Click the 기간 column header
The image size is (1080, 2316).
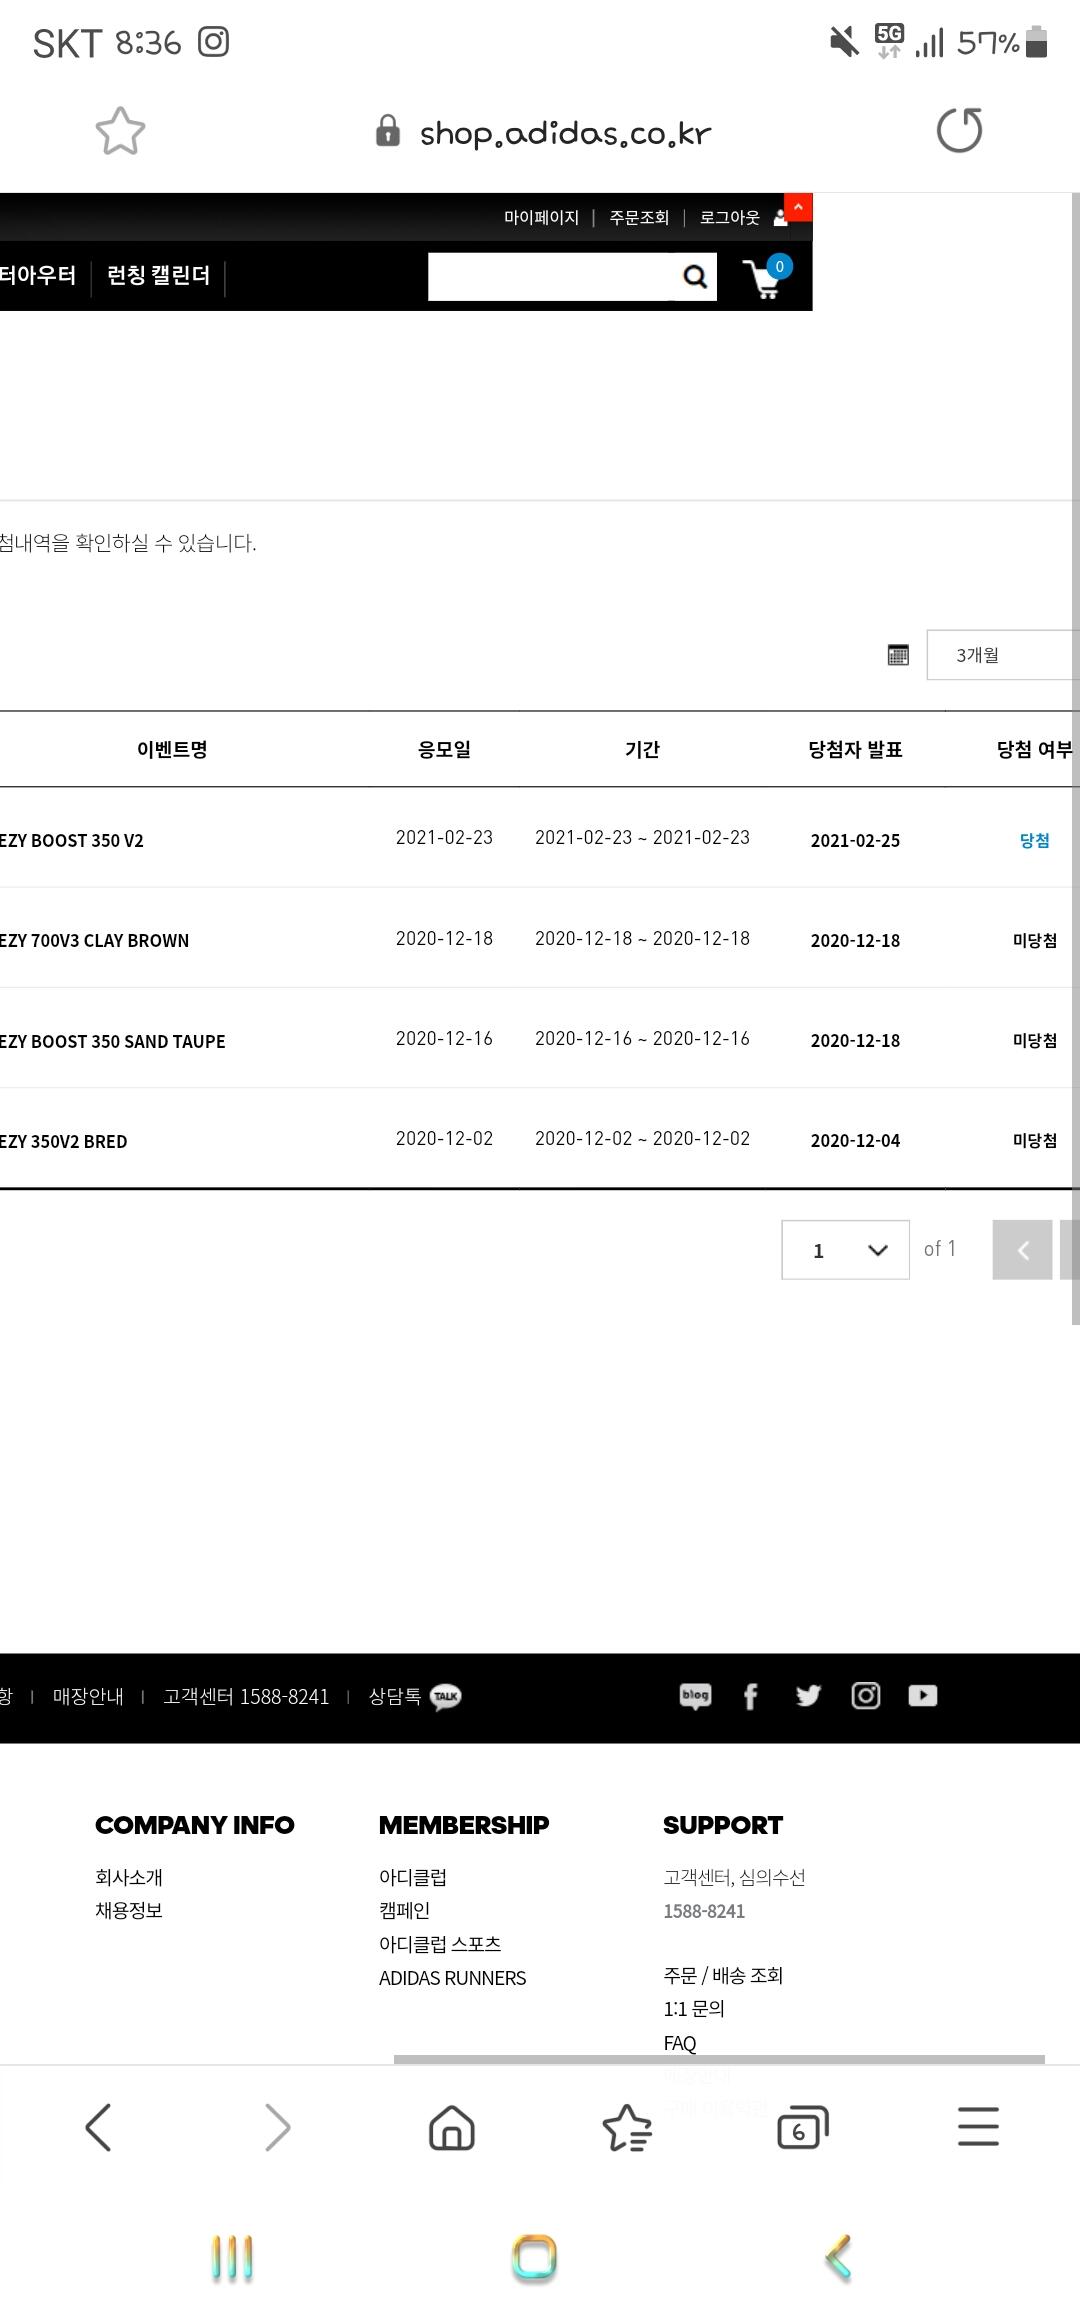click(x=642, y=749)
